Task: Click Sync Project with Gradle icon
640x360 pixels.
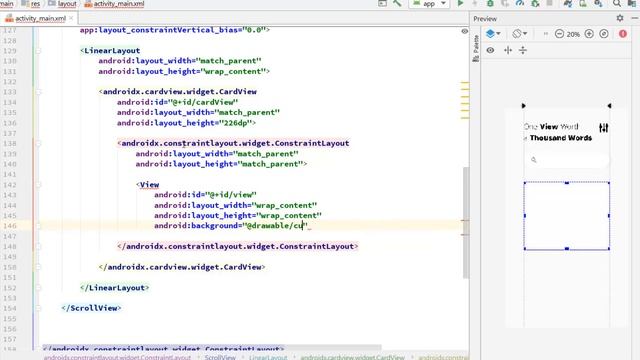Action: pyautogui.click(x=567, y=3)
